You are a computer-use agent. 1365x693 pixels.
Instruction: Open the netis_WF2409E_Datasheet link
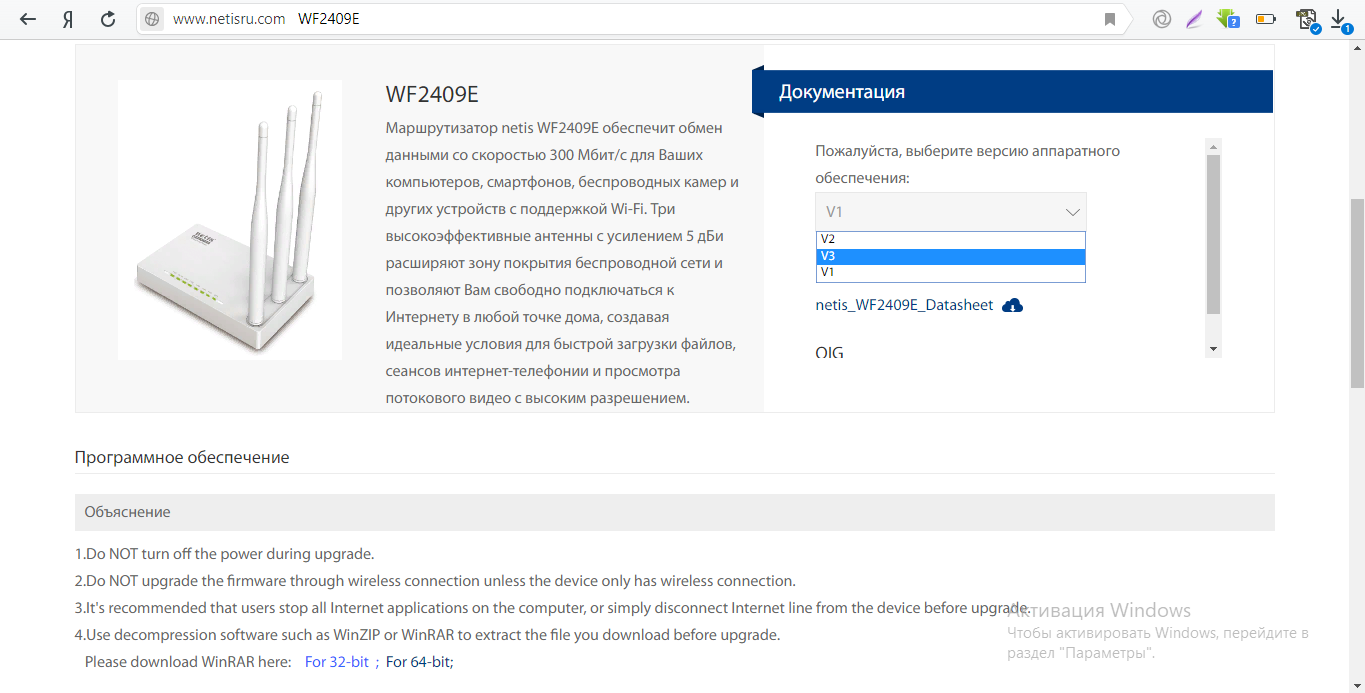(x=904, y=305)
